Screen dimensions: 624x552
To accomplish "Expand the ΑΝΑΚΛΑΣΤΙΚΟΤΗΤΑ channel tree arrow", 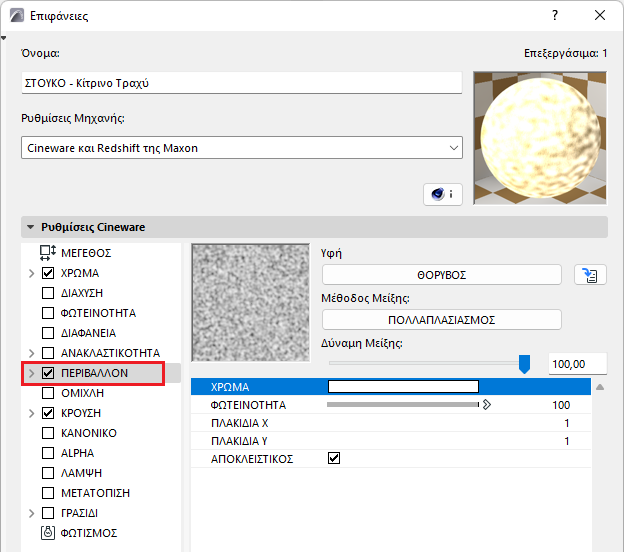I will [31, 353].
